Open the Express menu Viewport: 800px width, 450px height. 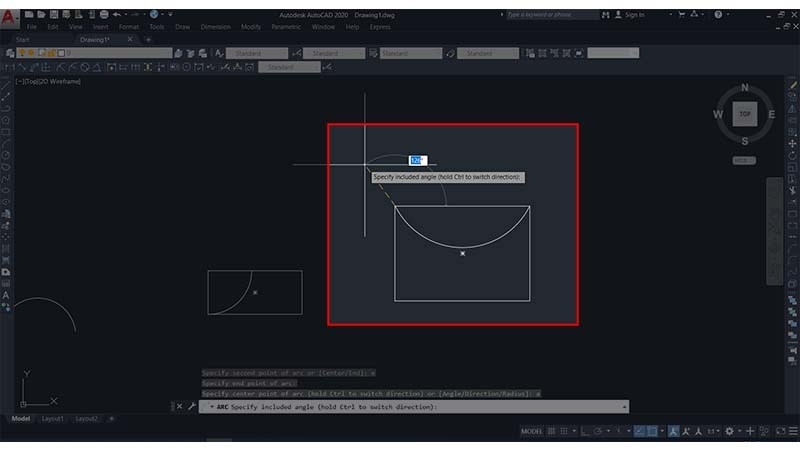click(380, 27)
